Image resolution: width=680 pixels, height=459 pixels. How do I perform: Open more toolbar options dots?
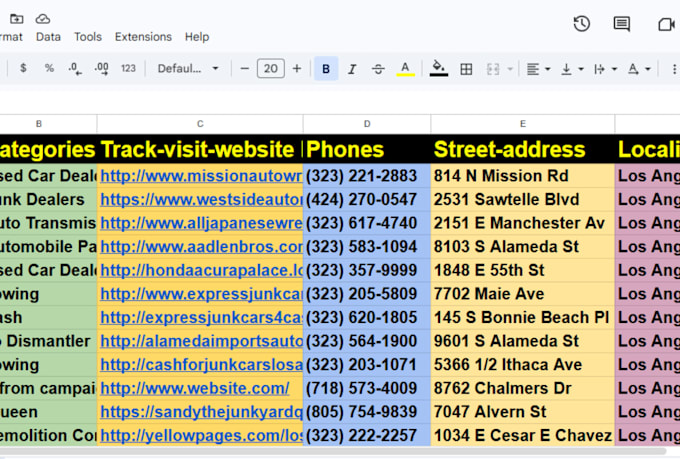pos(673,69)
